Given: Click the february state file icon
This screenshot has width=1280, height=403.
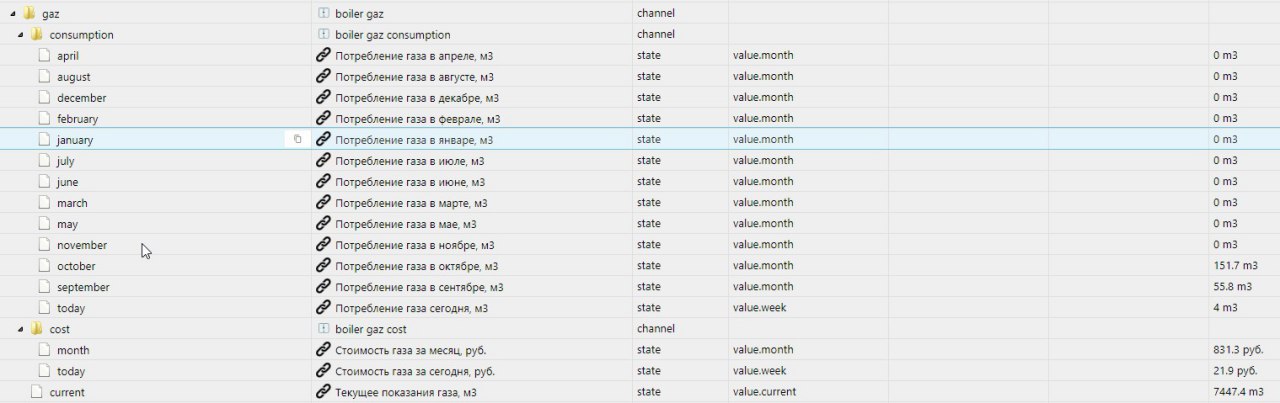Looking at the screenshot, I should [x=44, y=118].
